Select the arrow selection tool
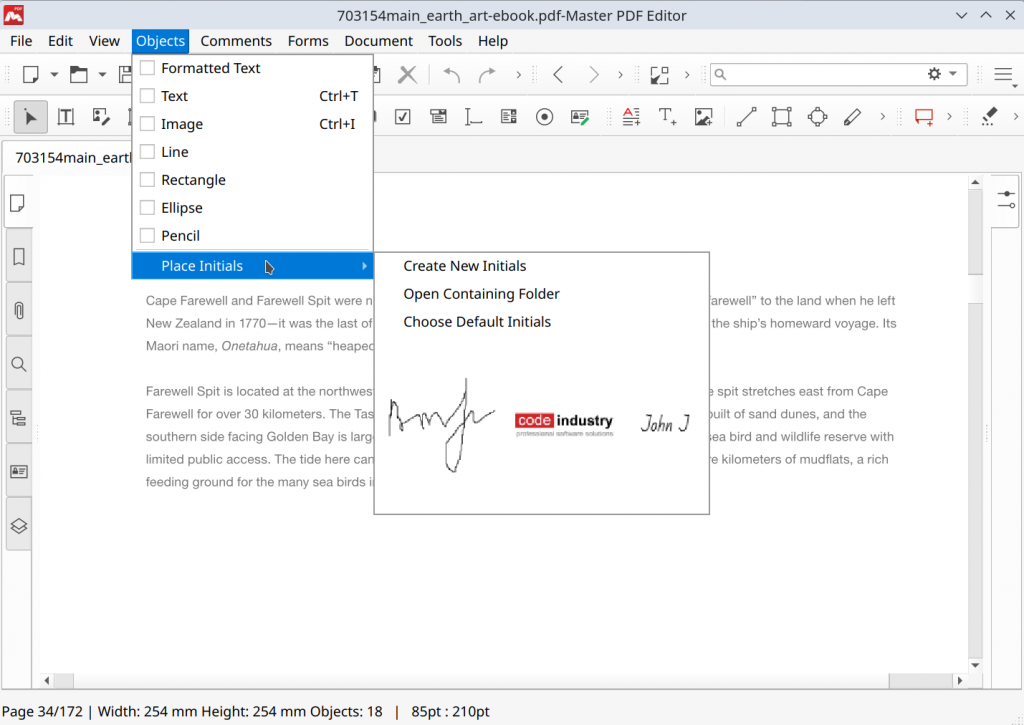The width and height of the screenshot is (1024, 725). 30,116
